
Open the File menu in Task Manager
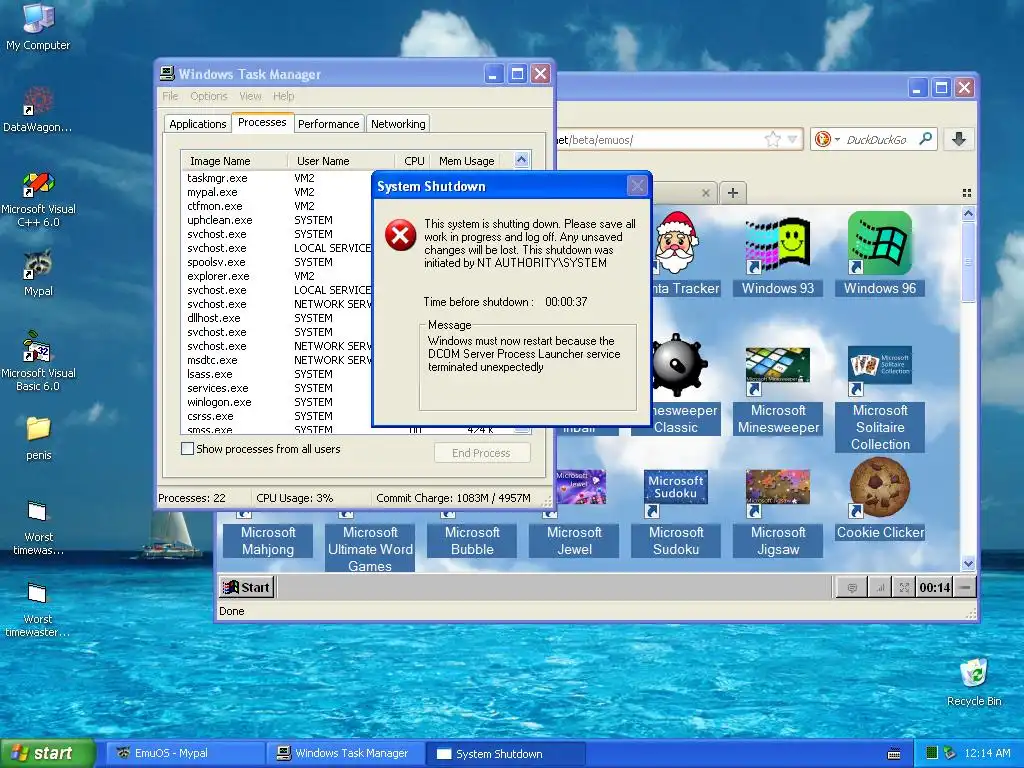tap(170, 96)
